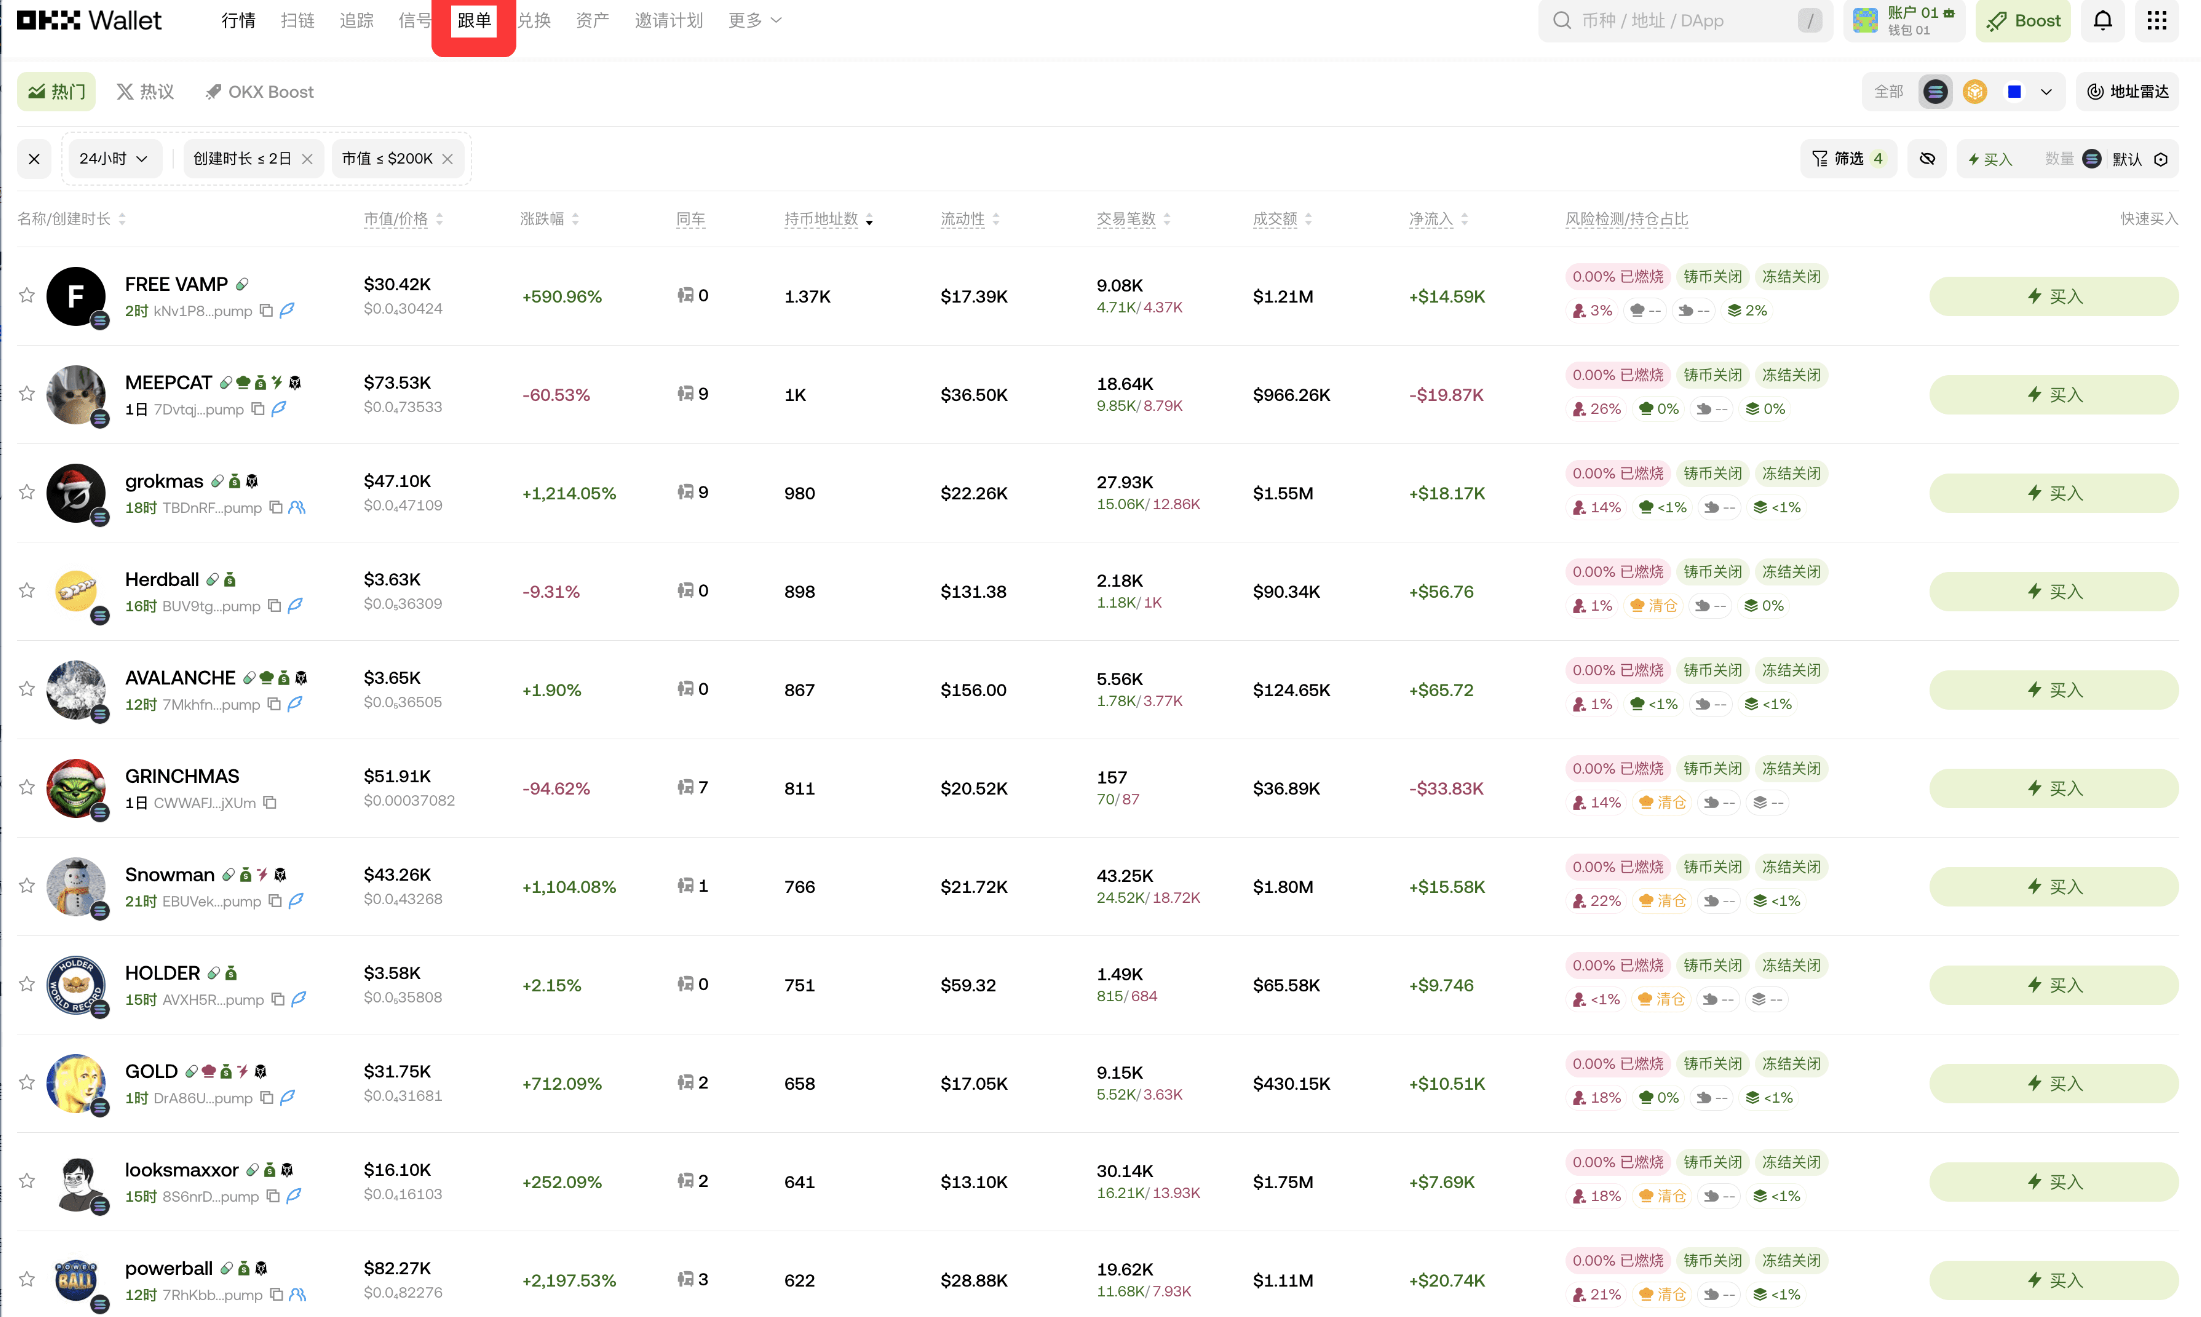Viewport: 2201px width, 1317px height.
Task: Copy the FREE VAMP contract address
Action: tap(266, 311)
